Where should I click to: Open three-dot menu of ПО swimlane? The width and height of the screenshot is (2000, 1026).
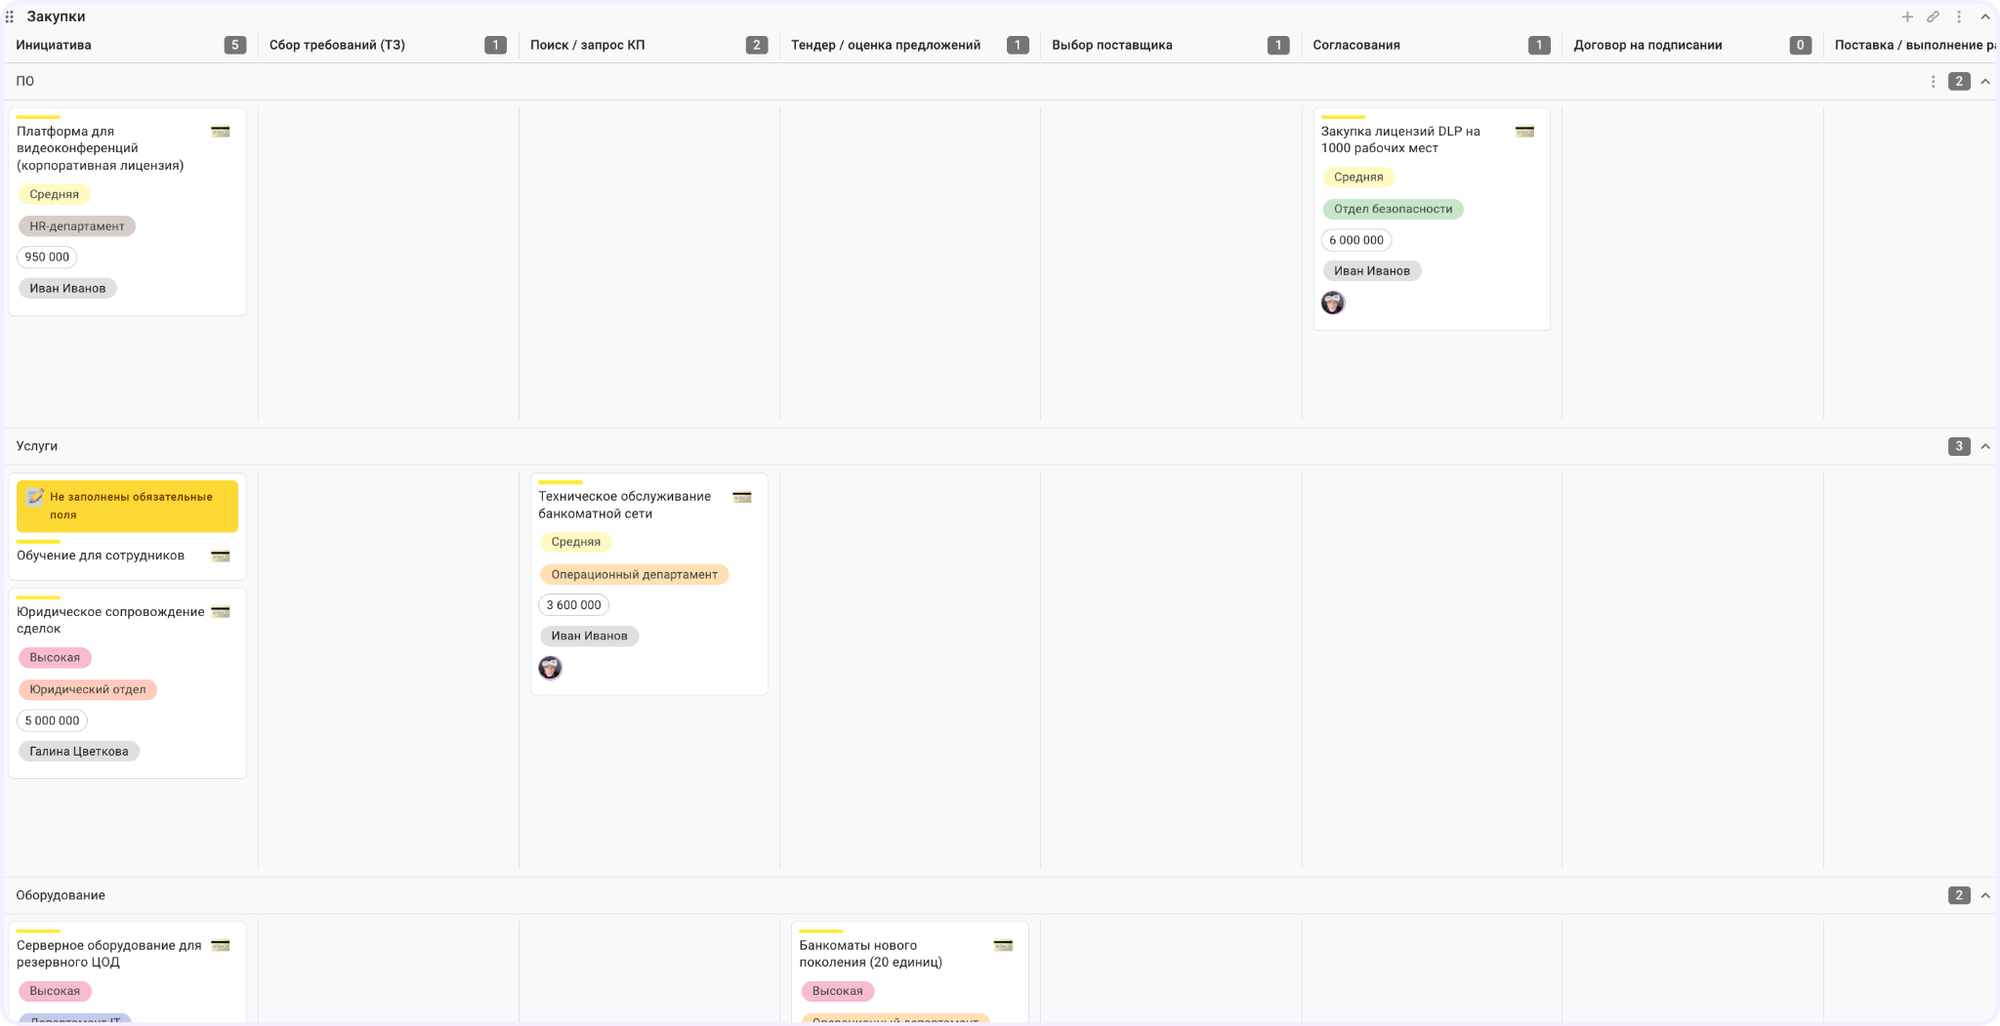(x=1932, y=82)
